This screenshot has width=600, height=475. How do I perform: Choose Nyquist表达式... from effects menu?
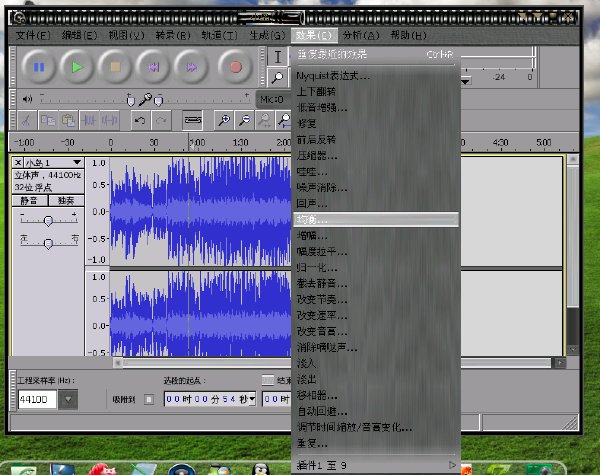376,76
